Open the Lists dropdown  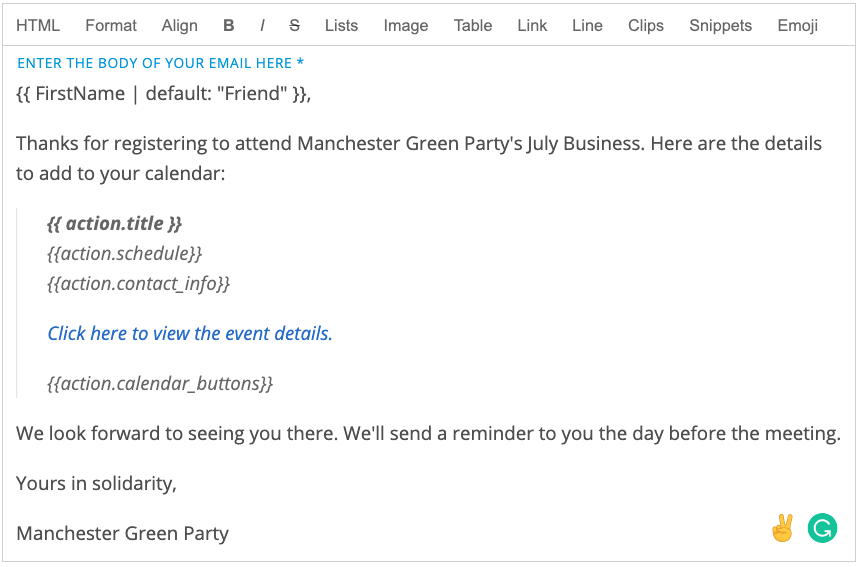341,26
